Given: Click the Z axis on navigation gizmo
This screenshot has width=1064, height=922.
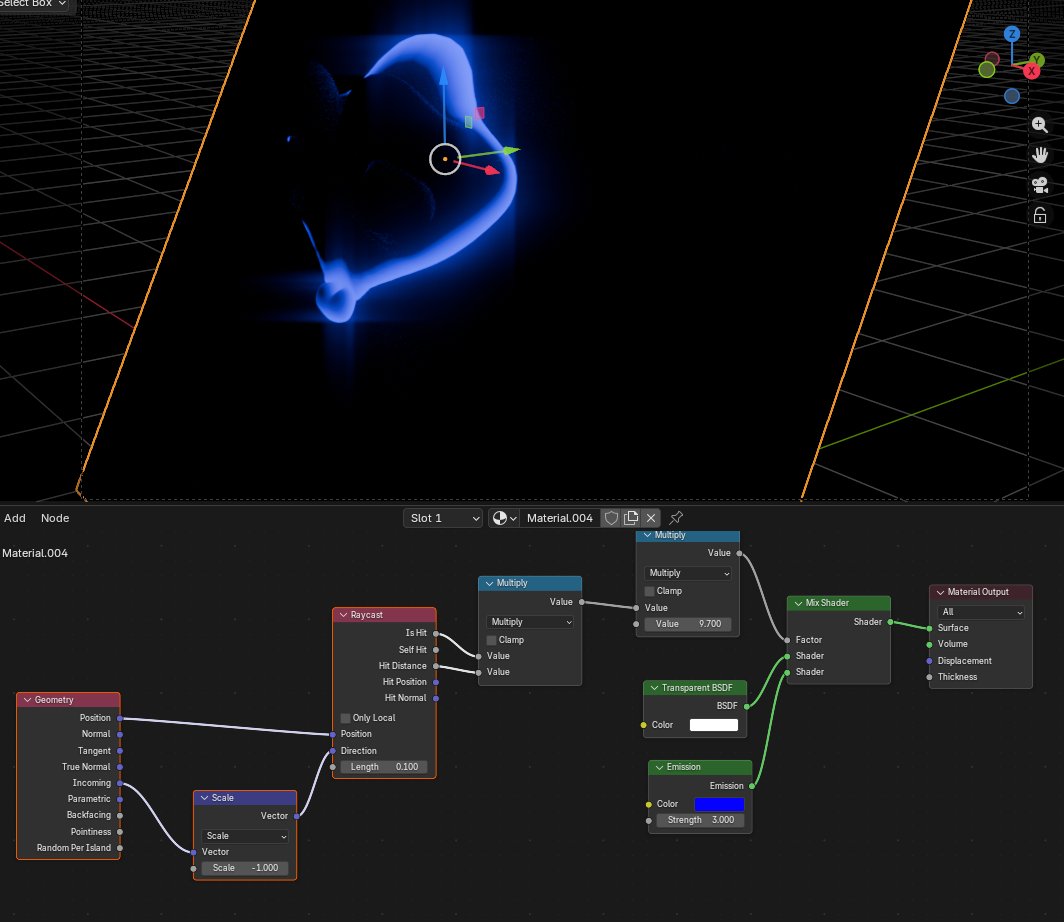Looking at the screenshot, I should point(1012,34).
